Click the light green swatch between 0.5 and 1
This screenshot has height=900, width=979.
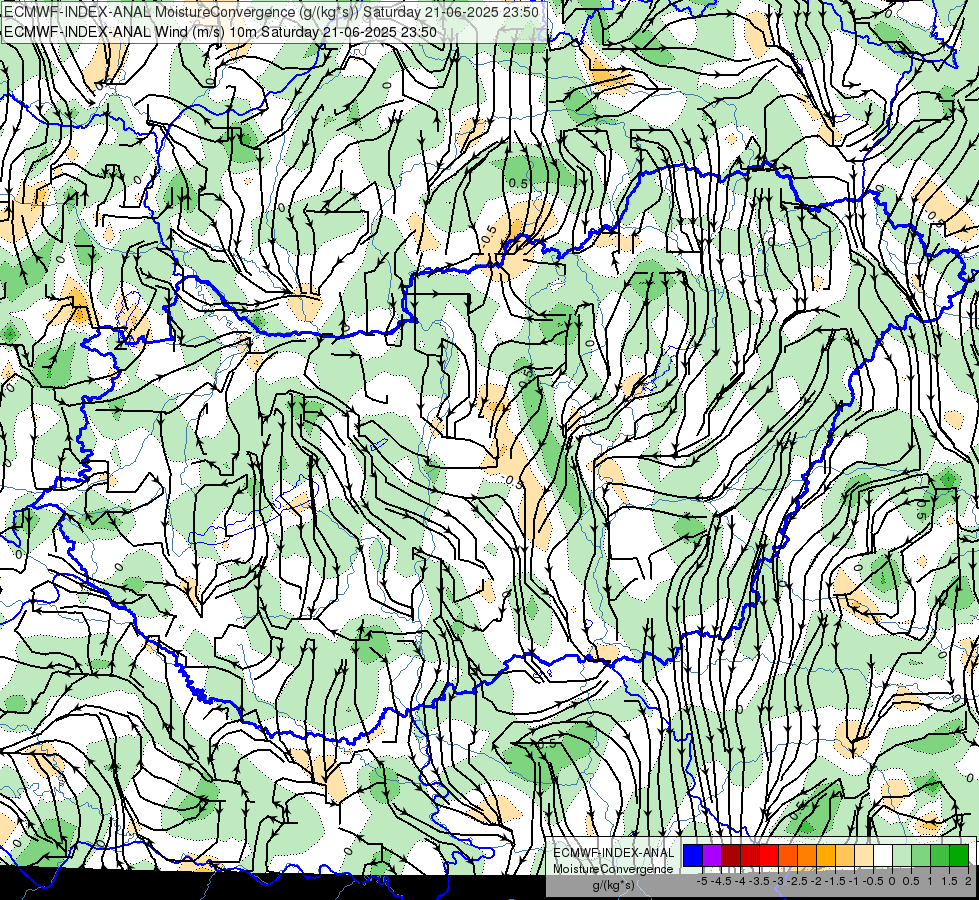(921, 856)
